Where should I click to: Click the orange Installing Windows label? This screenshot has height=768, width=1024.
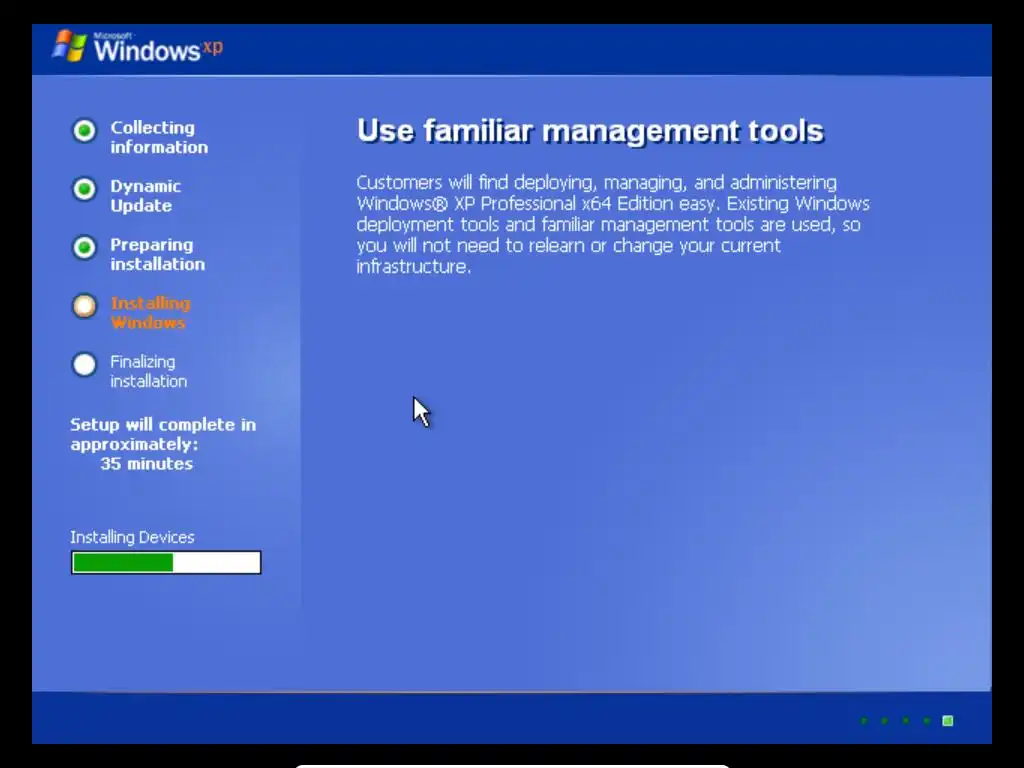150,313
